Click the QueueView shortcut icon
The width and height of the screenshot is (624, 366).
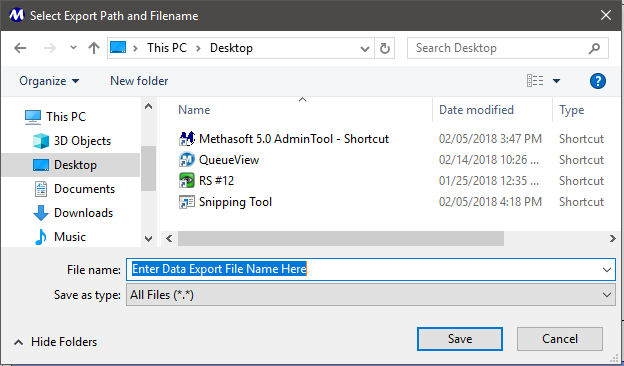[x=187, y=160]
